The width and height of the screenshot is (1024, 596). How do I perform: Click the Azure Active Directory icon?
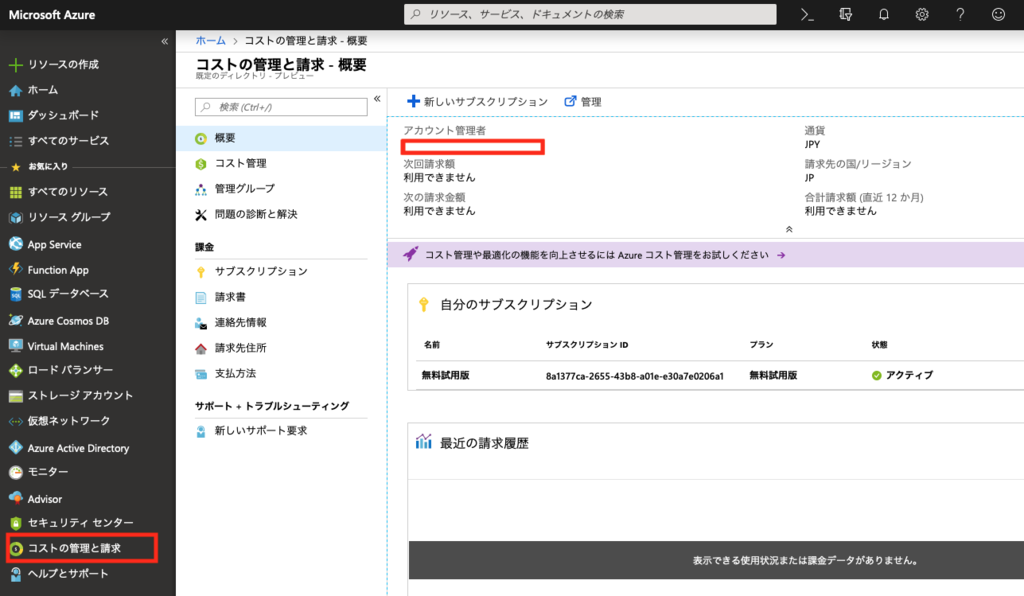point(16,448)
